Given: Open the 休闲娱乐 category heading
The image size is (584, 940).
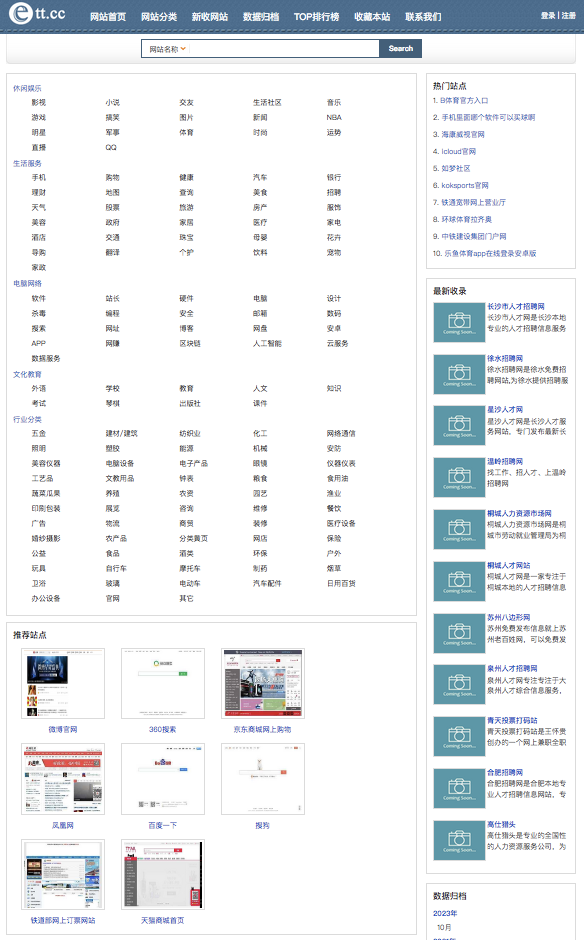Looking at the screenshot, I should click(28, 88).
